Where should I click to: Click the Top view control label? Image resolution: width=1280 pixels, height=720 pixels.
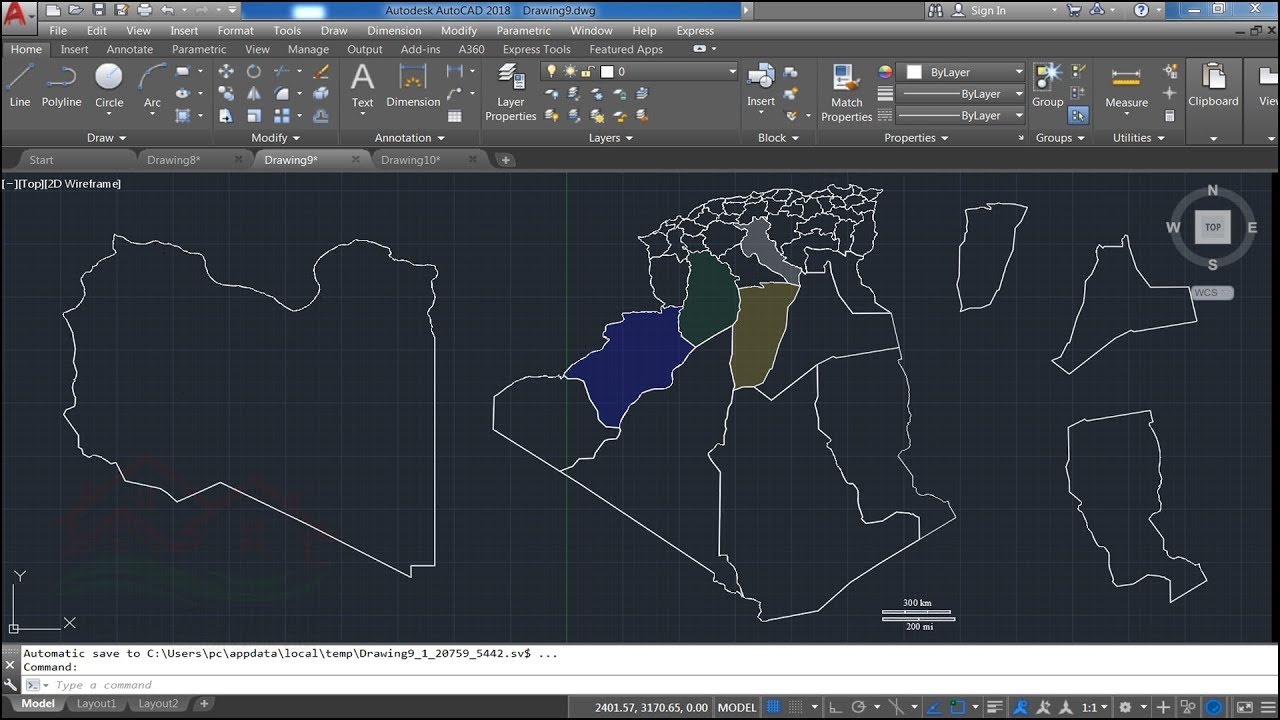pyautogui.click(x=32, y=184)
